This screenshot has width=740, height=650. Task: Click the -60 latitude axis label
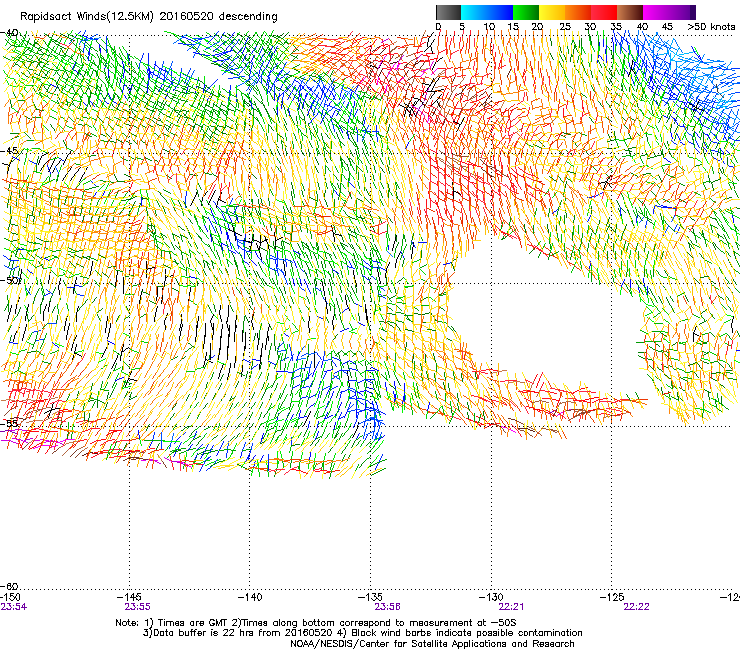click(x=10, y=586)
